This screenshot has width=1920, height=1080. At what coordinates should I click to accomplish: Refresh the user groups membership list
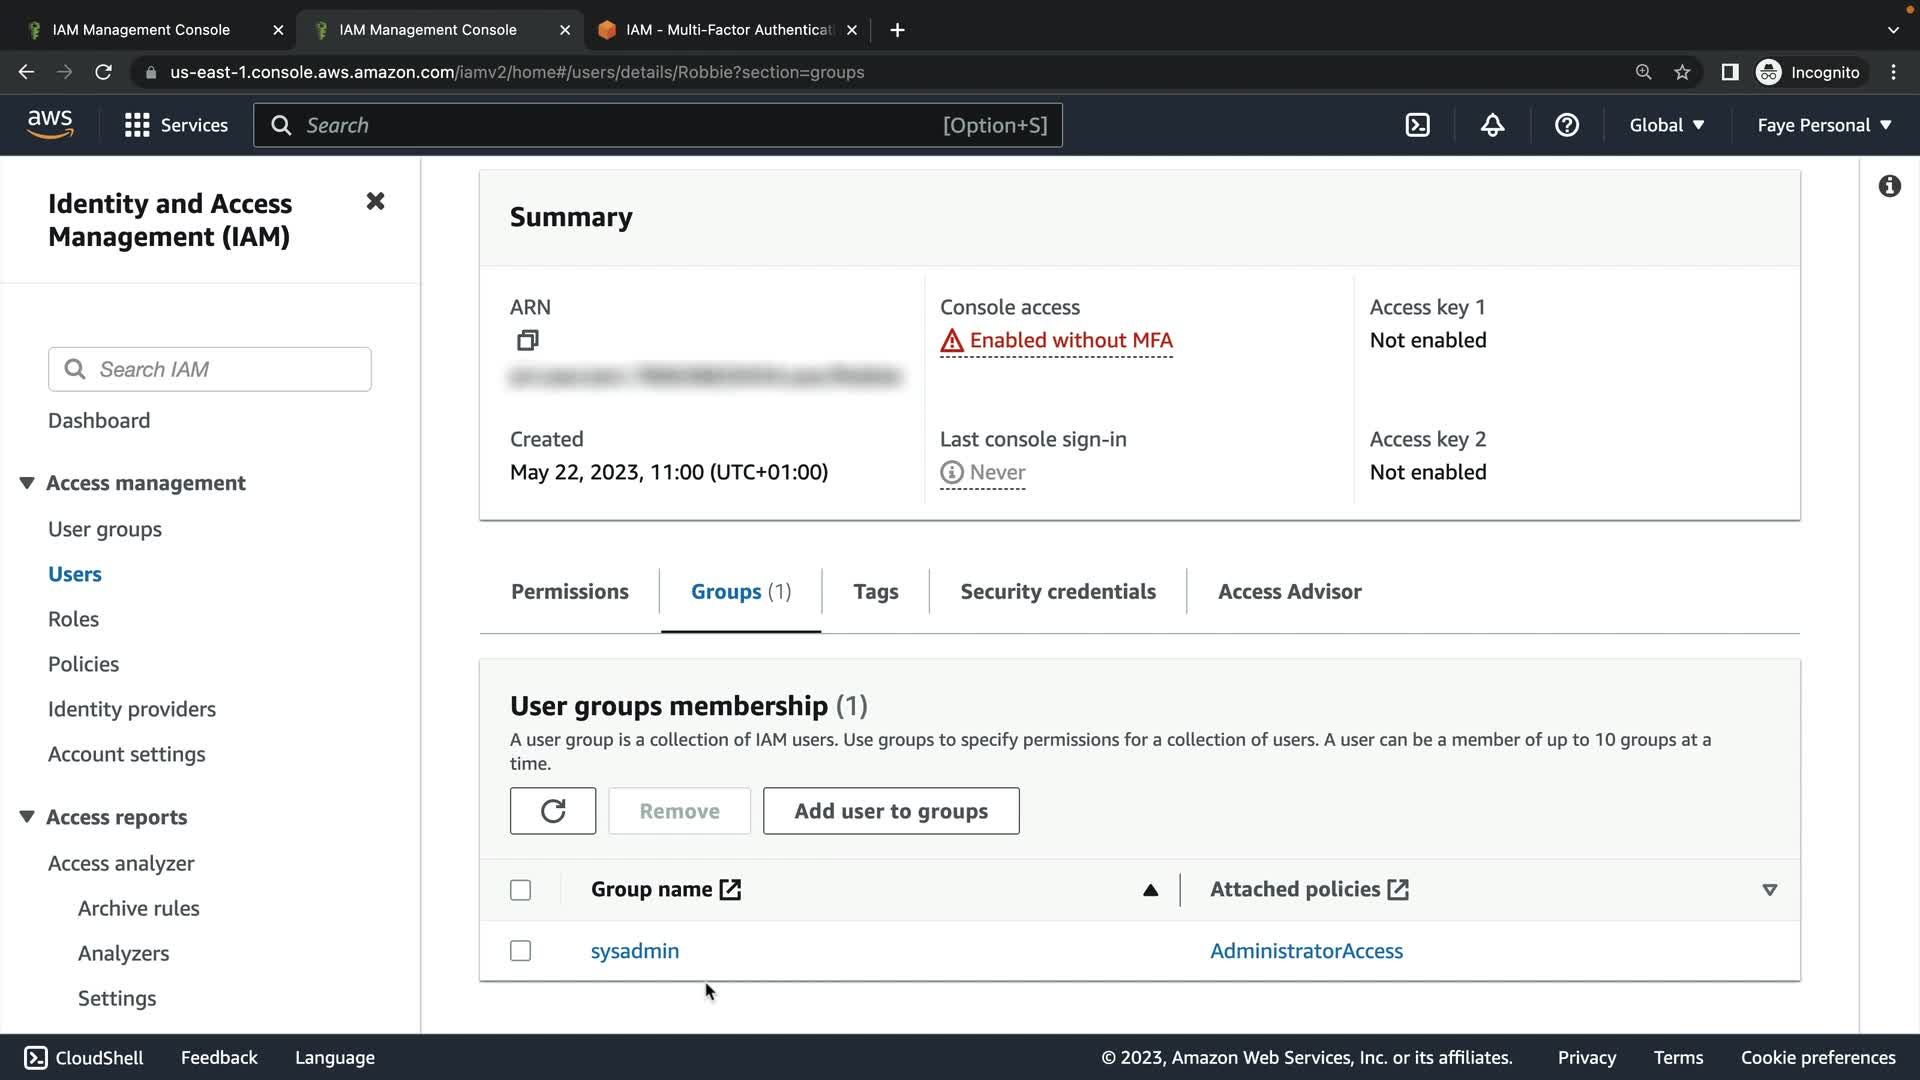(553, 811)
